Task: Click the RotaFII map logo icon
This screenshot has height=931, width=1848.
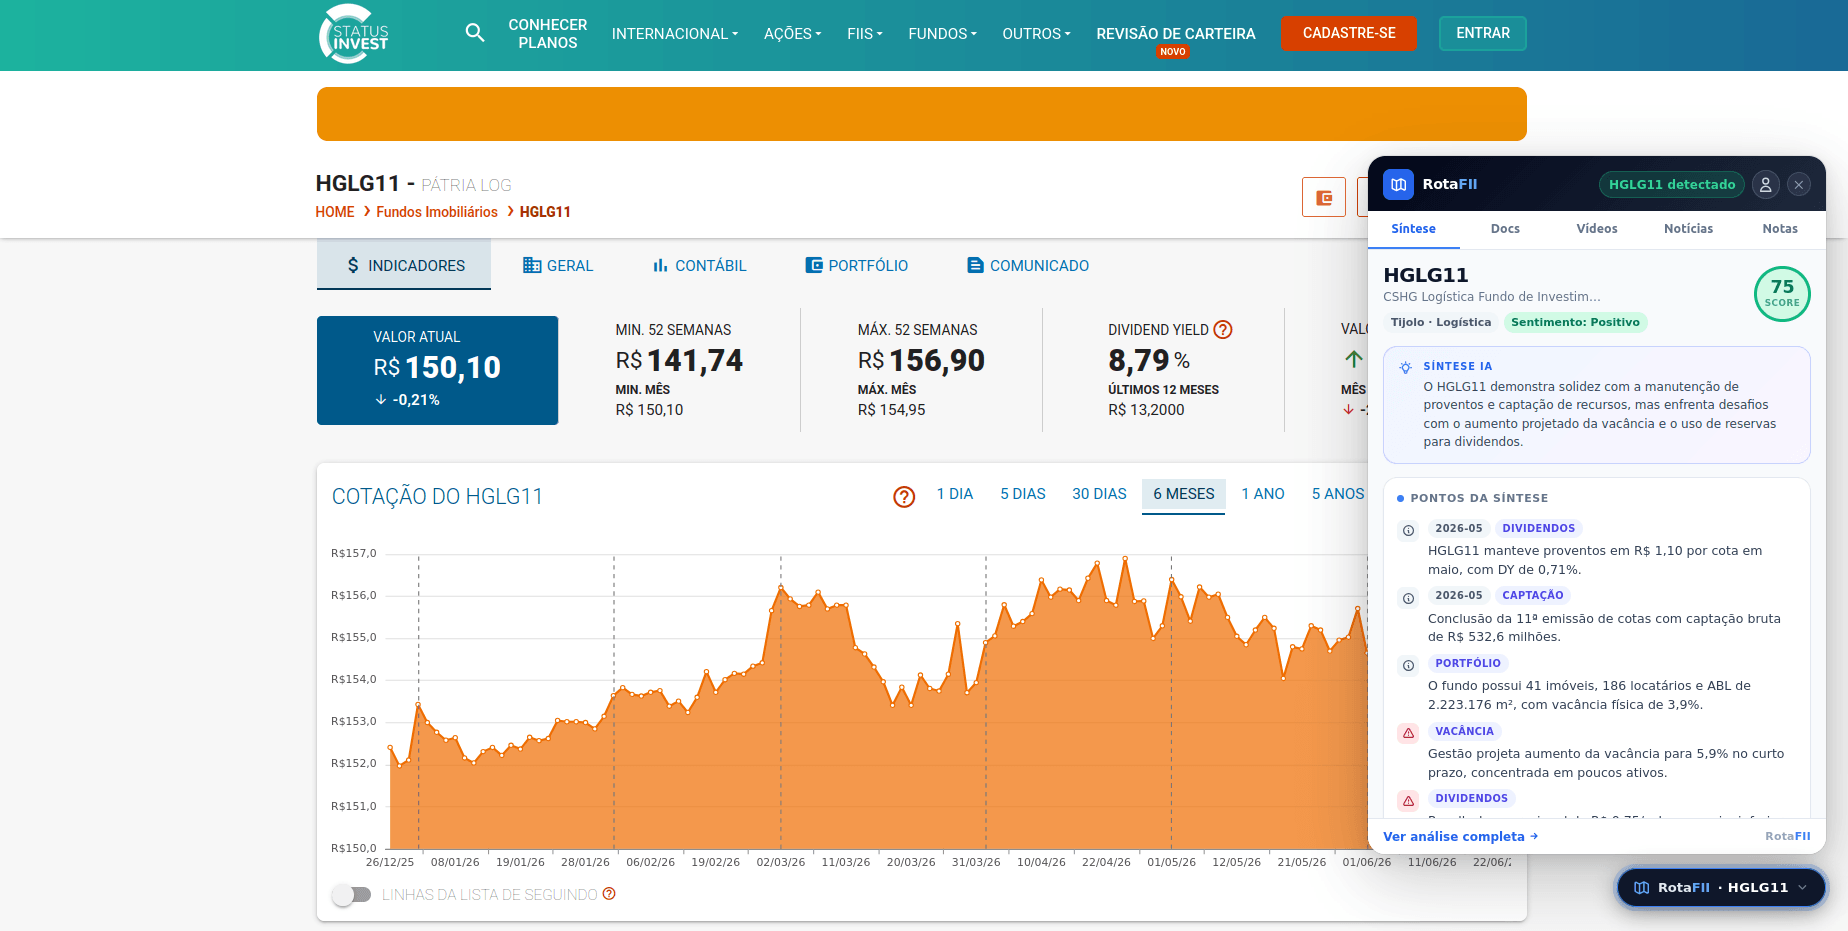Action: [1398, 184]
